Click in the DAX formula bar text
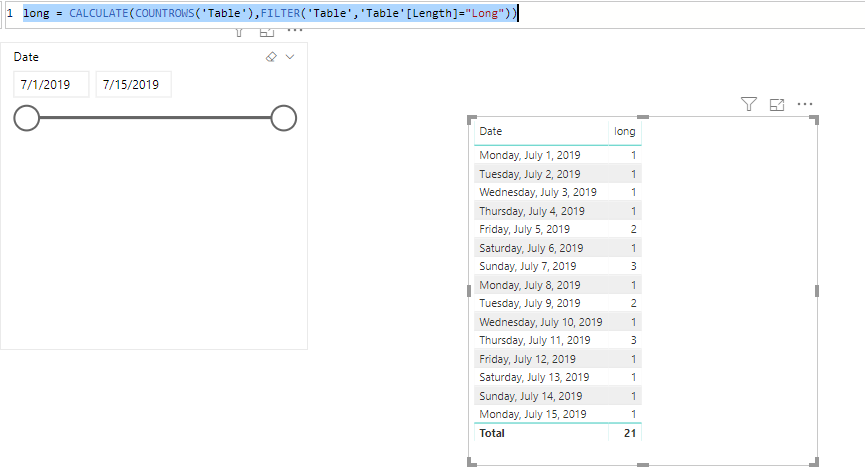This screenshot has width=865, height=475. pos(270,13)
